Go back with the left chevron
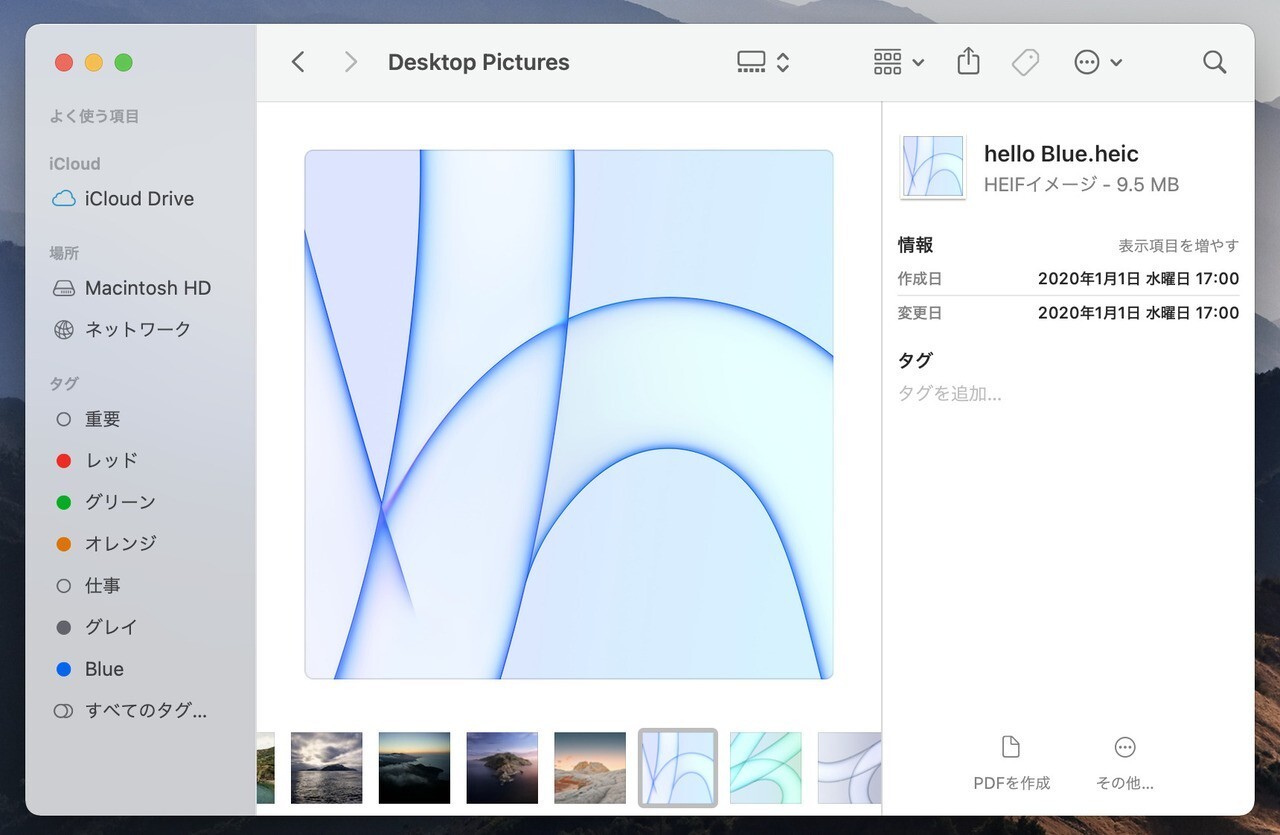Image resolution: width=1280 pixels, height=835 pixels. tap(297, 62)
